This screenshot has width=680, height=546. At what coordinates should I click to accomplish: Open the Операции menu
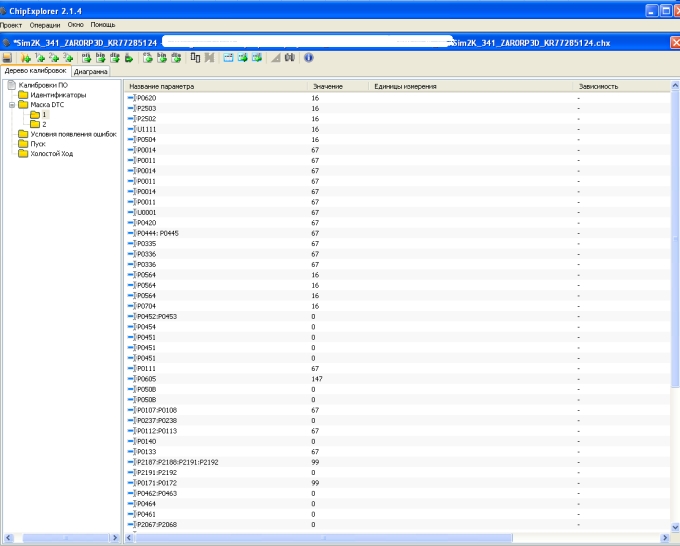(44, 23)
